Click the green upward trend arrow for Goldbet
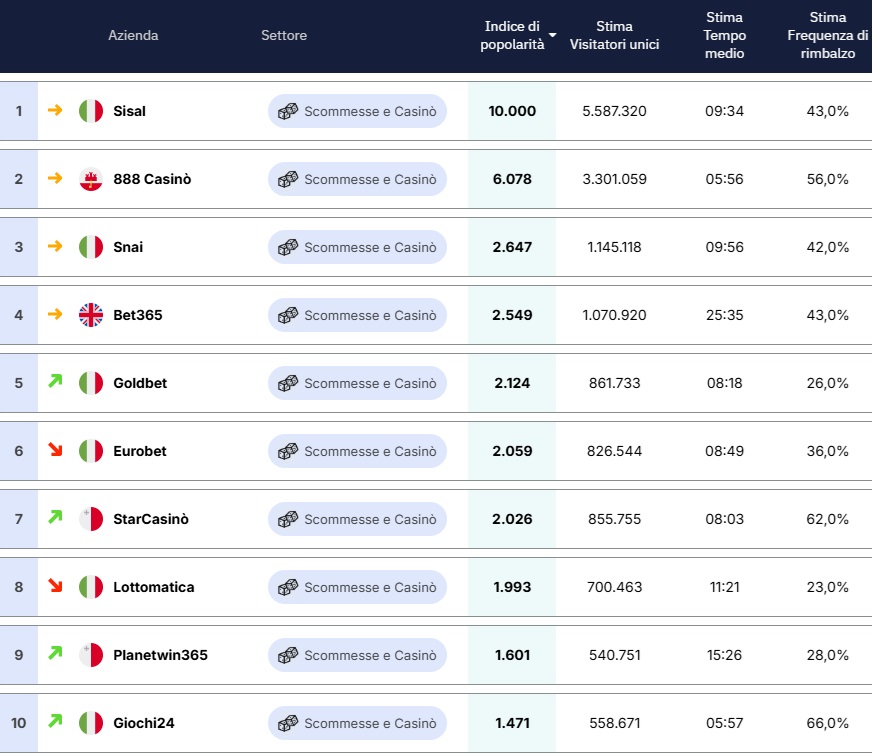 pyautogui.click(x=55, y=381)
